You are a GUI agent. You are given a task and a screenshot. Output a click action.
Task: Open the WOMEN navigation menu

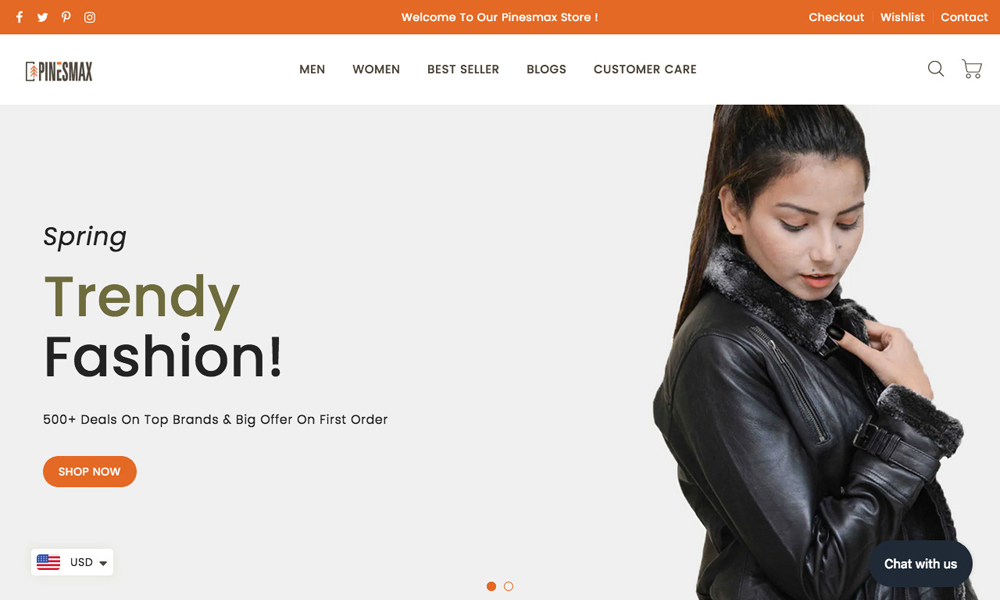376,70
